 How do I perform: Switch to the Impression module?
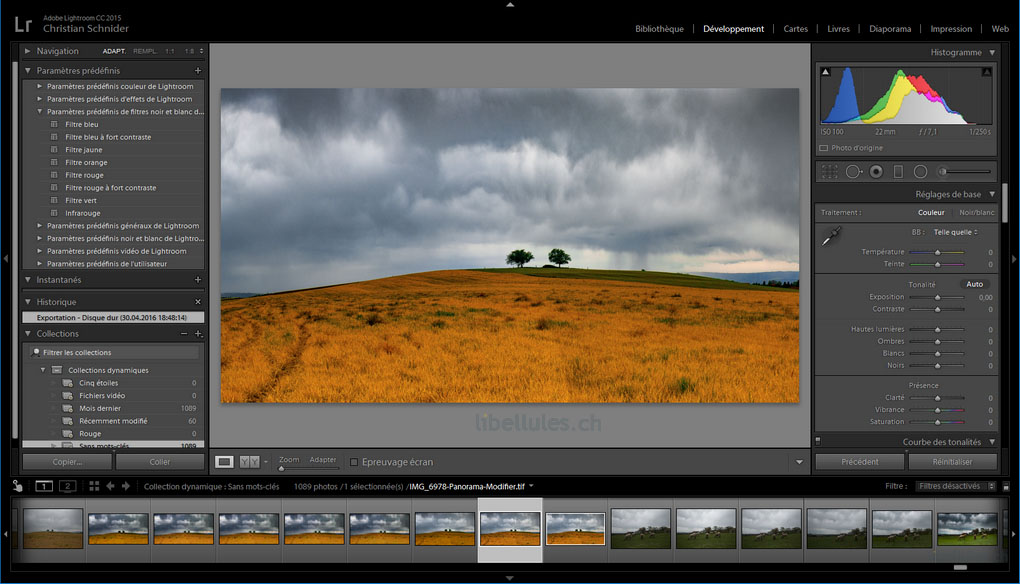(x=951, y=29)
